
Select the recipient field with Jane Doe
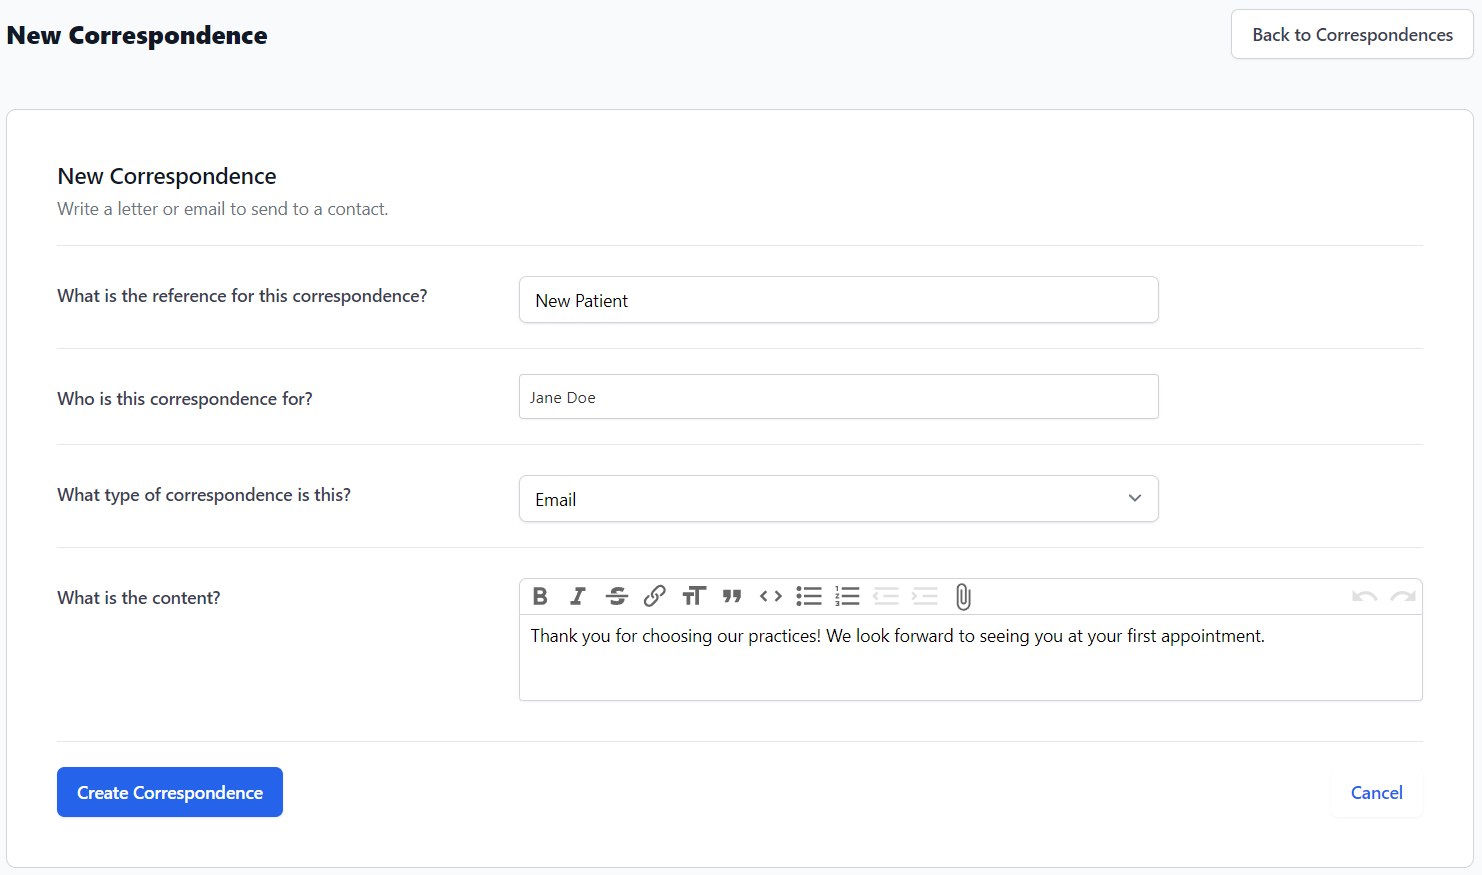pyautogui.click(x=838, y=397)
